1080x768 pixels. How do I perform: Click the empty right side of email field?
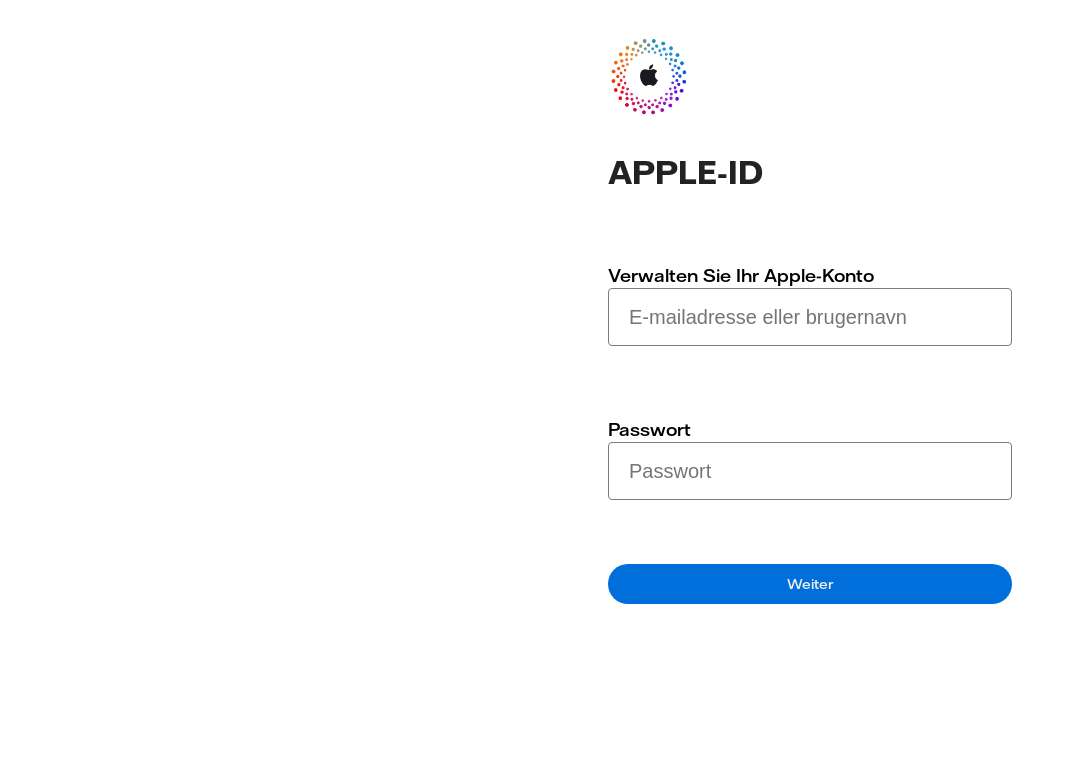[961, 317]
